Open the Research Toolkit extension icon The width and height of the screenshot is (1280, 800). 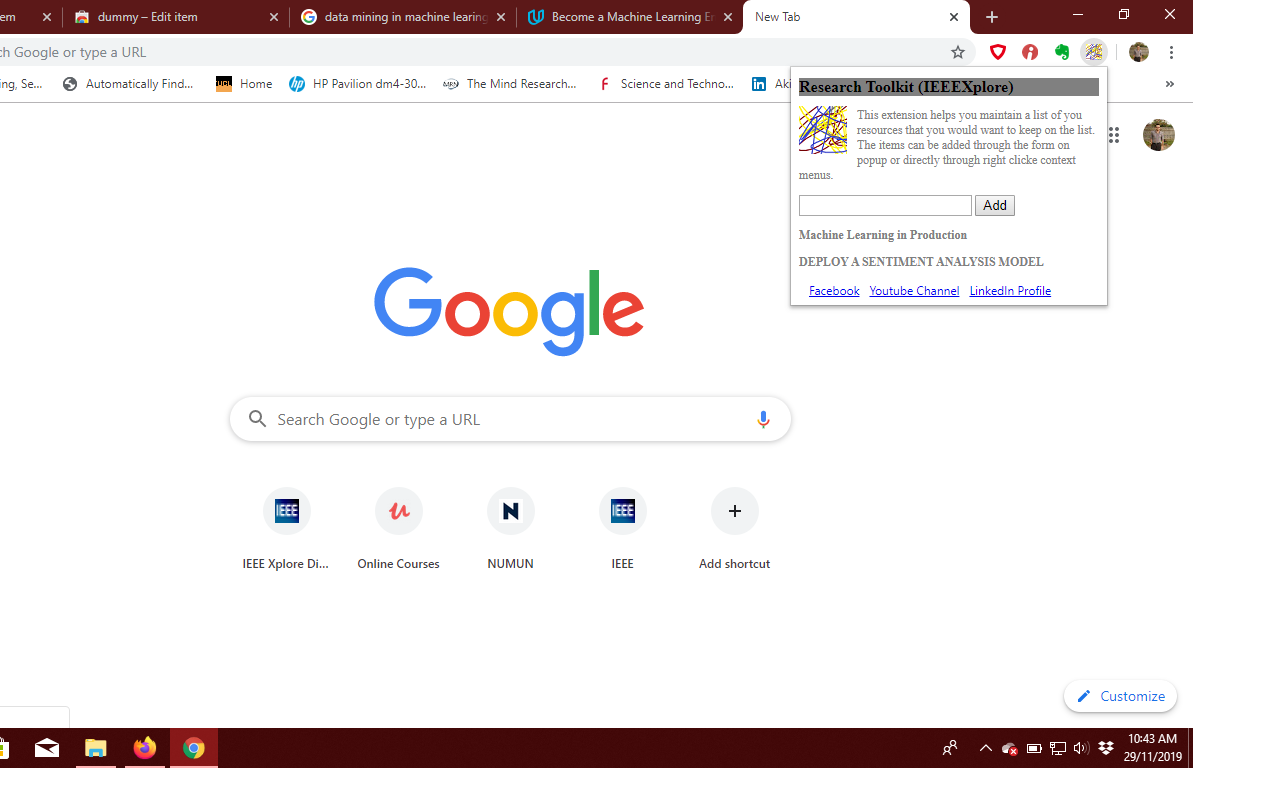tap(1093, 52)
